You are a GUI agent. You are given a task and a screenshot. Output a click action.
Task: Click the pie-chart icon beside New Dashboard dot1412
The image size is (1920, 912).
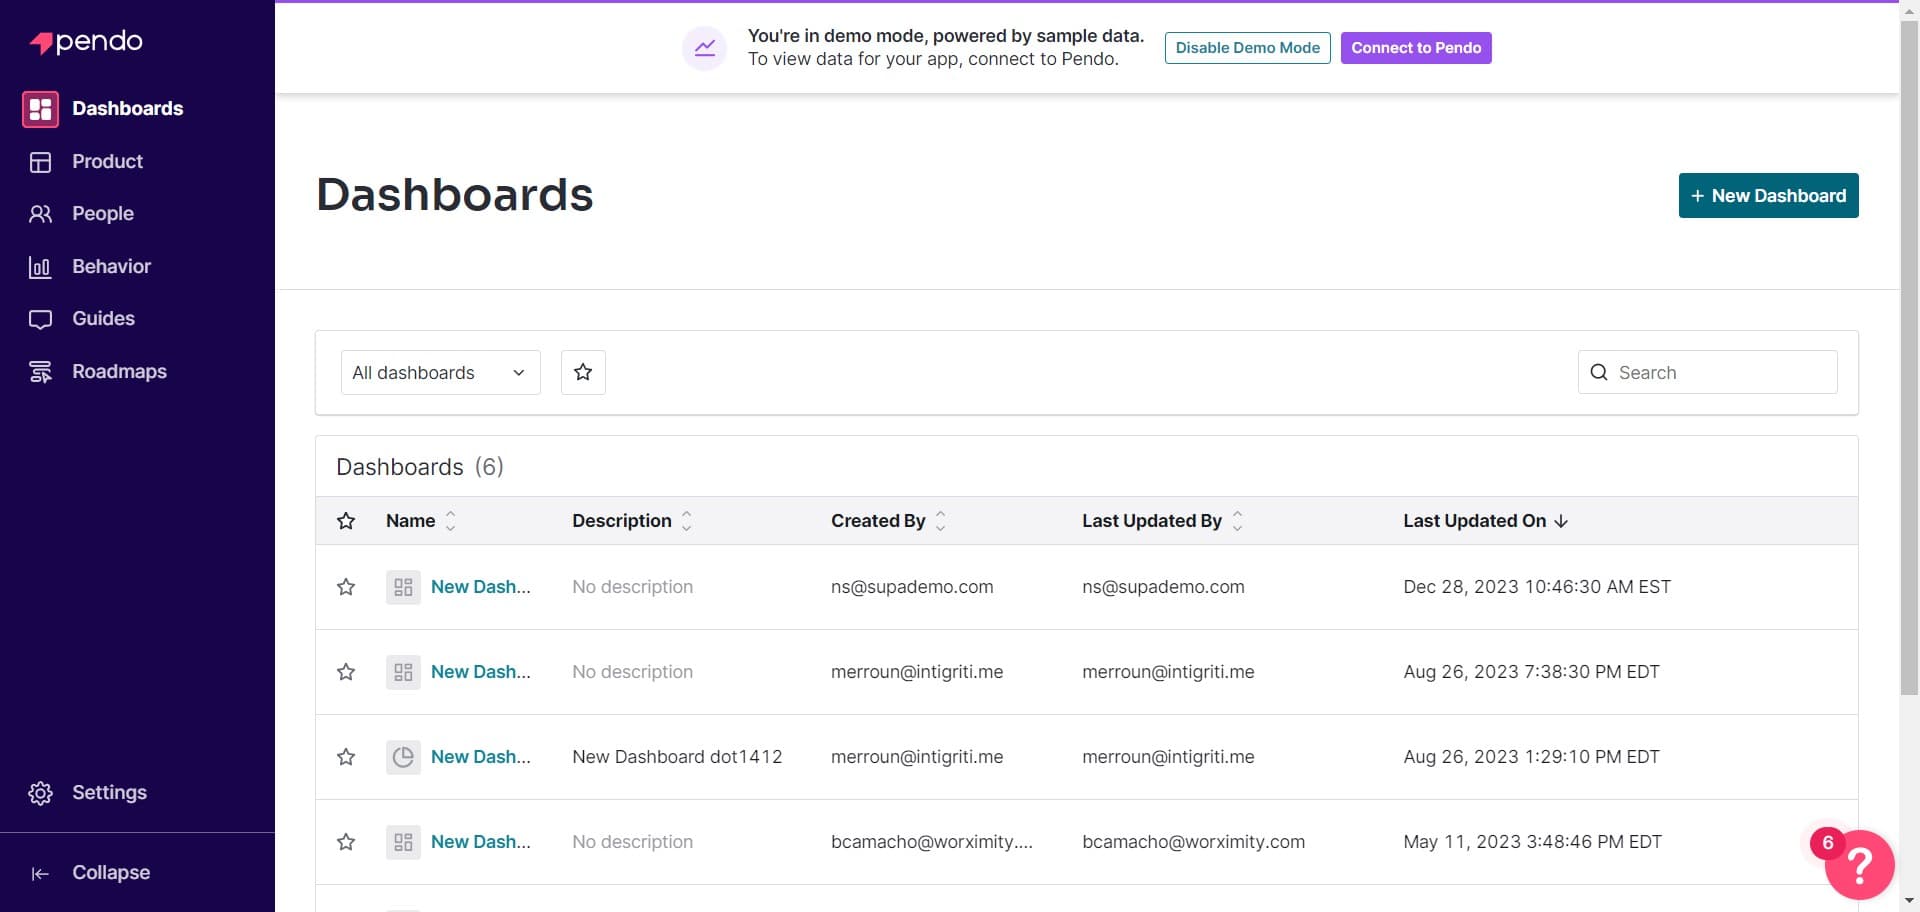[x=402, y=757]
